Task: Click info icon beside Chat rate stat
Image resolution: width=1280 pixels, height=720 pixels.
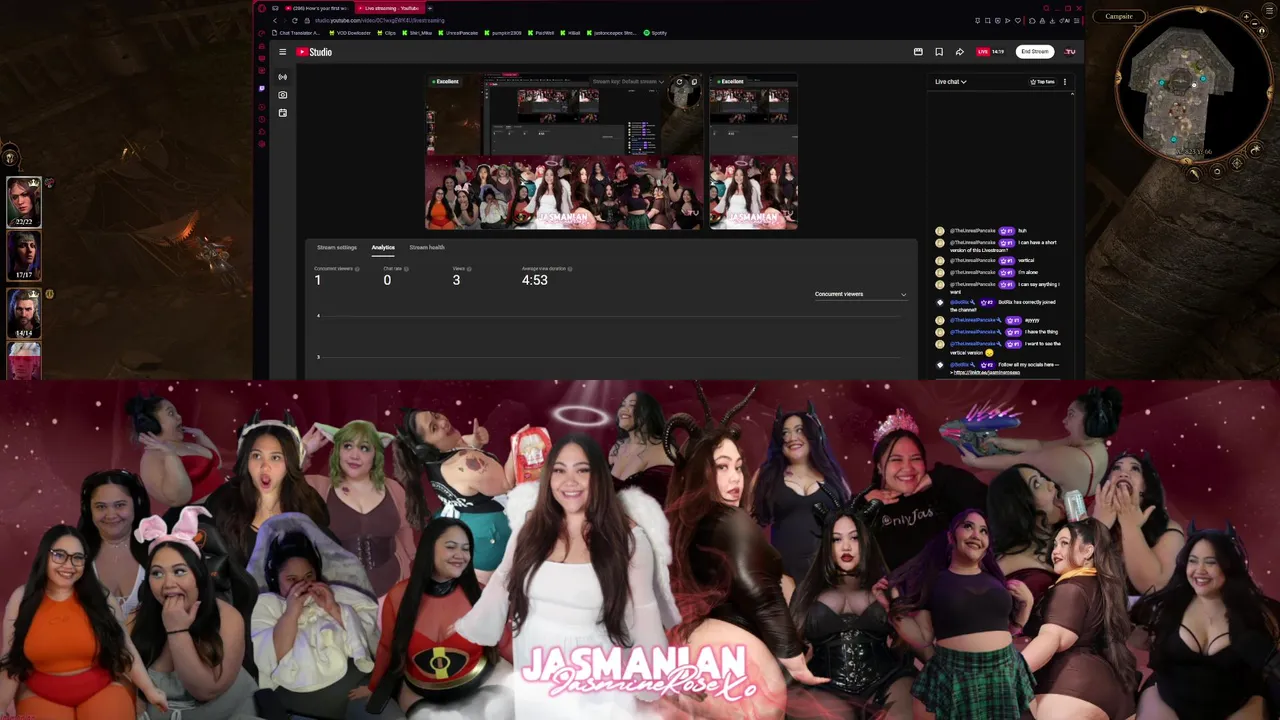Action: pyautogui.click(x=408, y=269)
